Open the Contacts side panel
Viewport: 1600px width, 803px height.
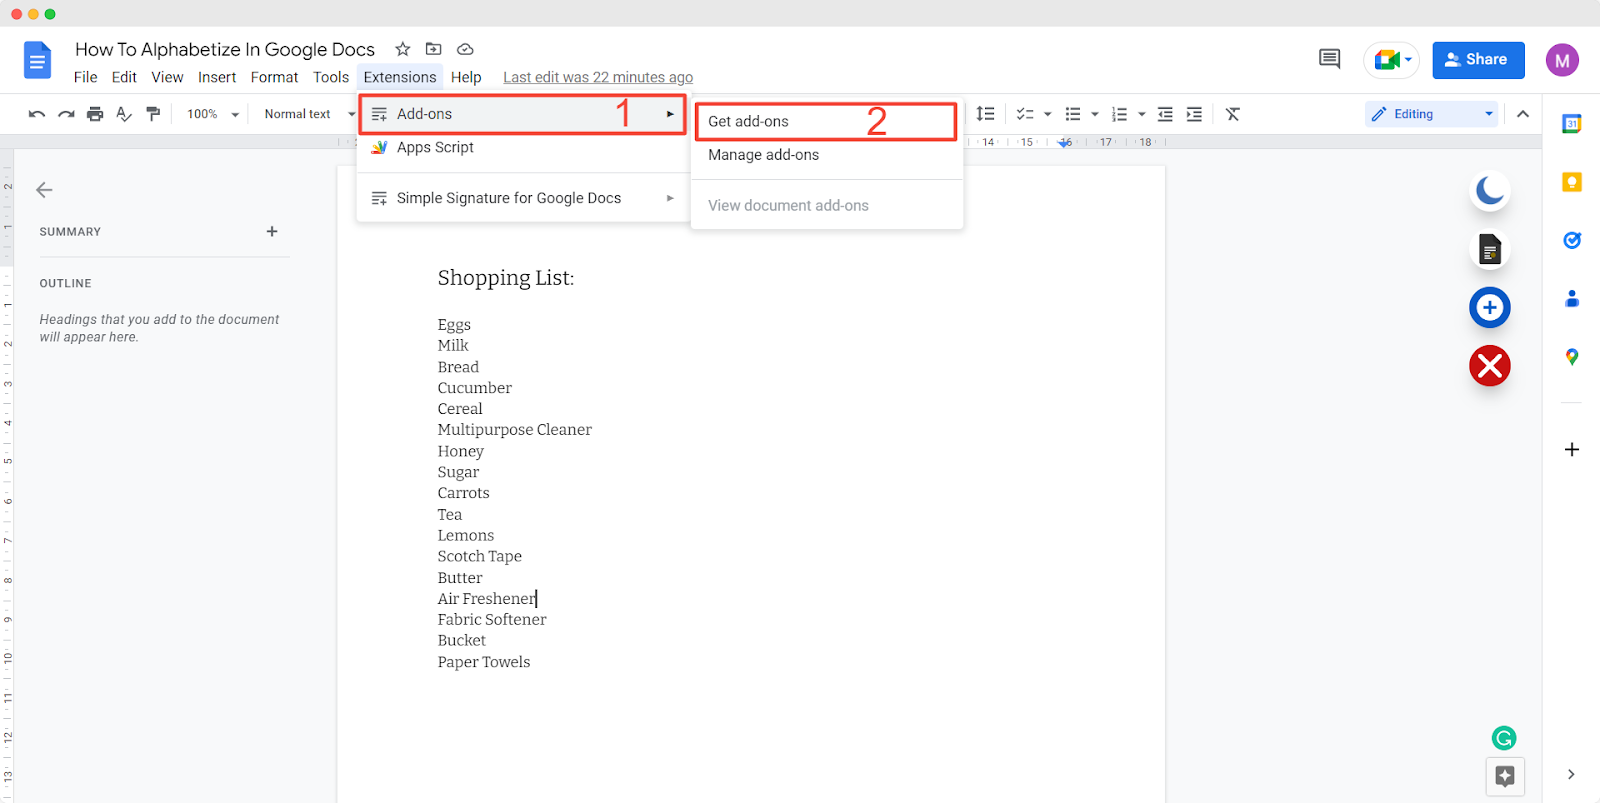pos(1572,298)
